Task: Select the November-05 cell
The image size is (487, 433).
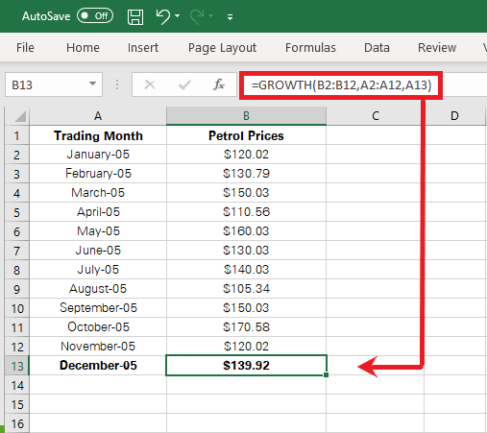Action: click(98, 346)
